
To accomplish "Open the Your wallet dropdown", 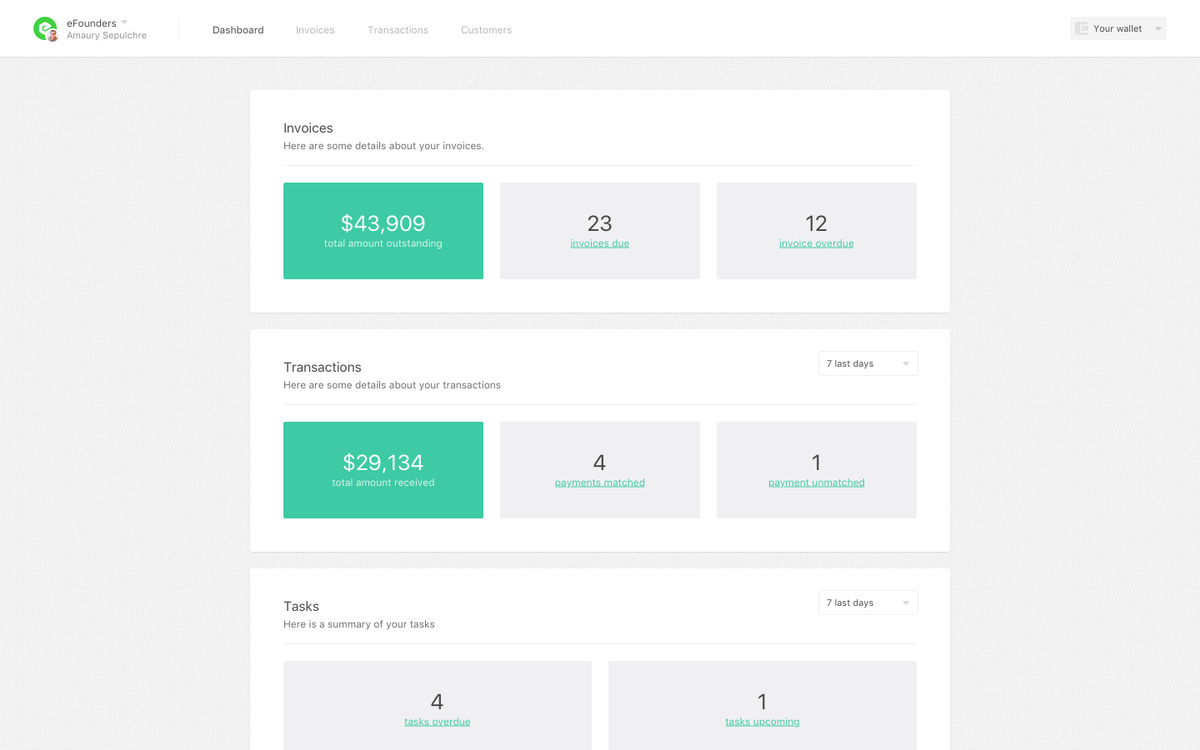I will [x=1118, y=29].
